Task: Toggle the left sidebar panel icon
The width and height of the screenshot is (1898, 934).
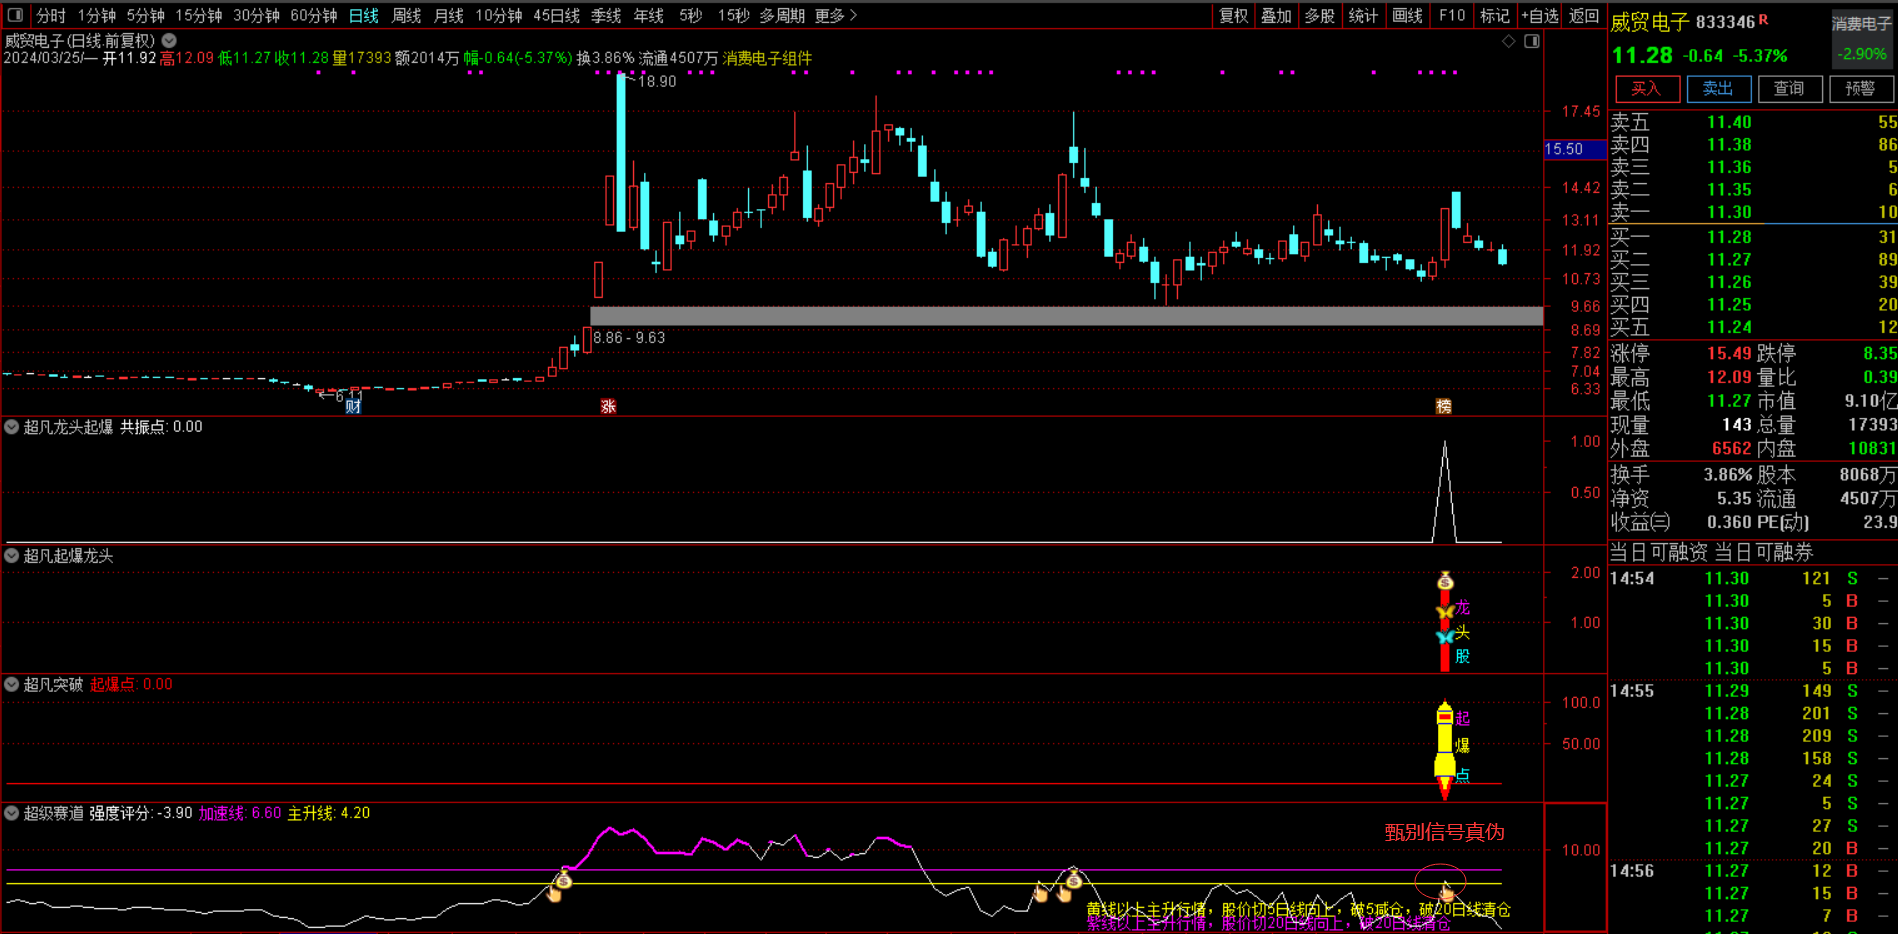Action: 15,15
